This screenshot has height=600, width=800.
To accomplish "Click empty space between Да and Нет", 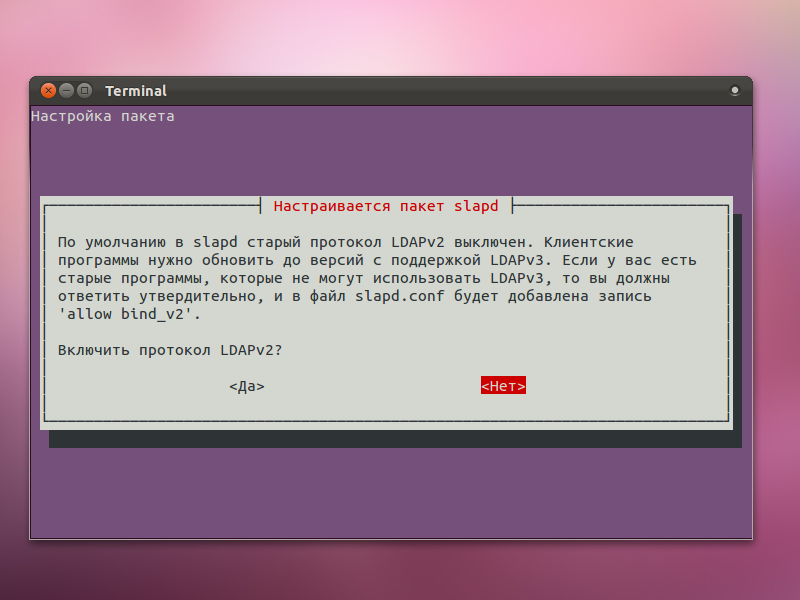I will tap(370, 386).
